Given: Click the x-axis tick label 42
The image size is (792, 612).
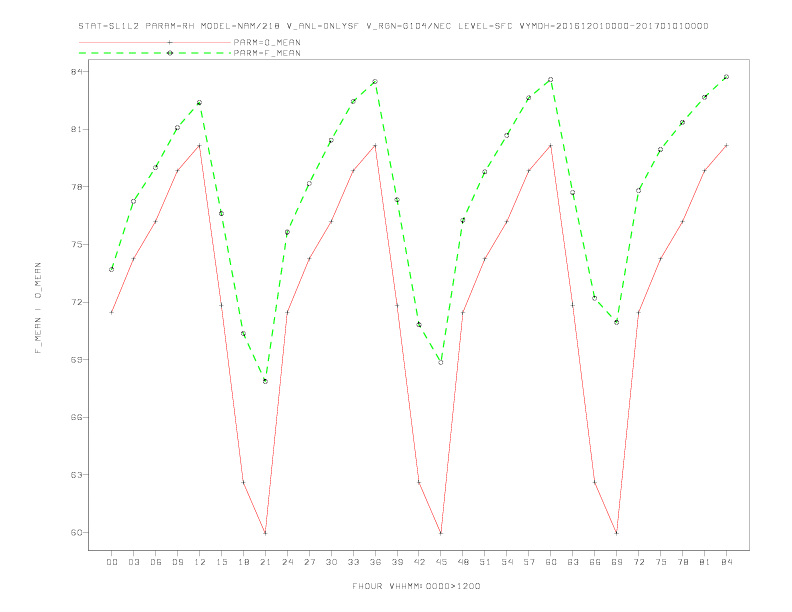Looking at the screenshot, I should point(419,562).
